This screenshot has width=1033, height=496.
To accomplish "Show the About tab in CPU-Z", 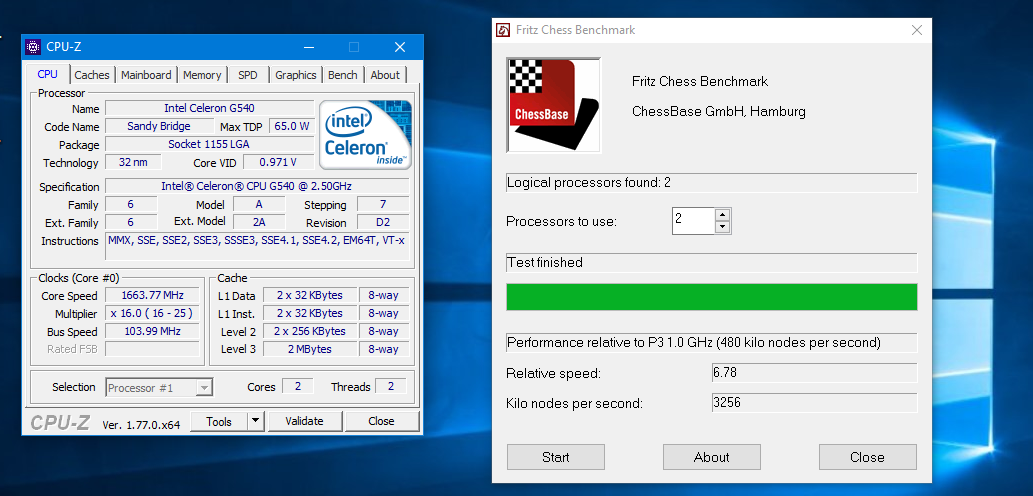I will 385,75.
